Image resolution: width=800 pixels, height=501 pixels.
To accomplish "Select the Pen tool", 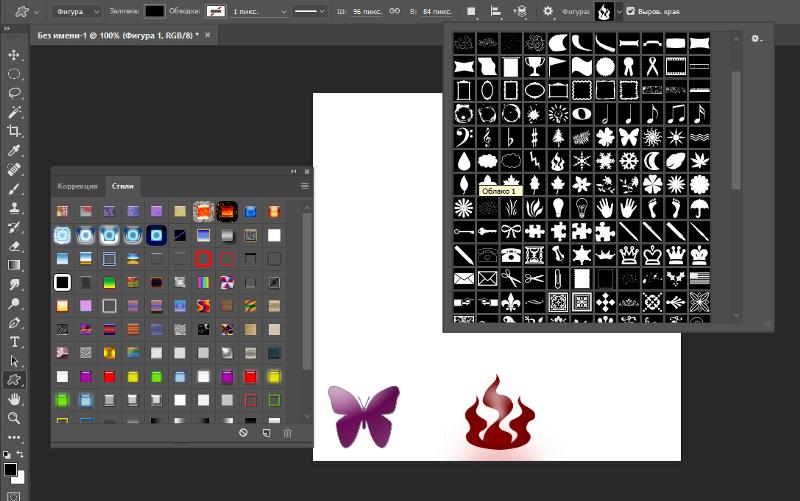I will [x=14, y=323].
